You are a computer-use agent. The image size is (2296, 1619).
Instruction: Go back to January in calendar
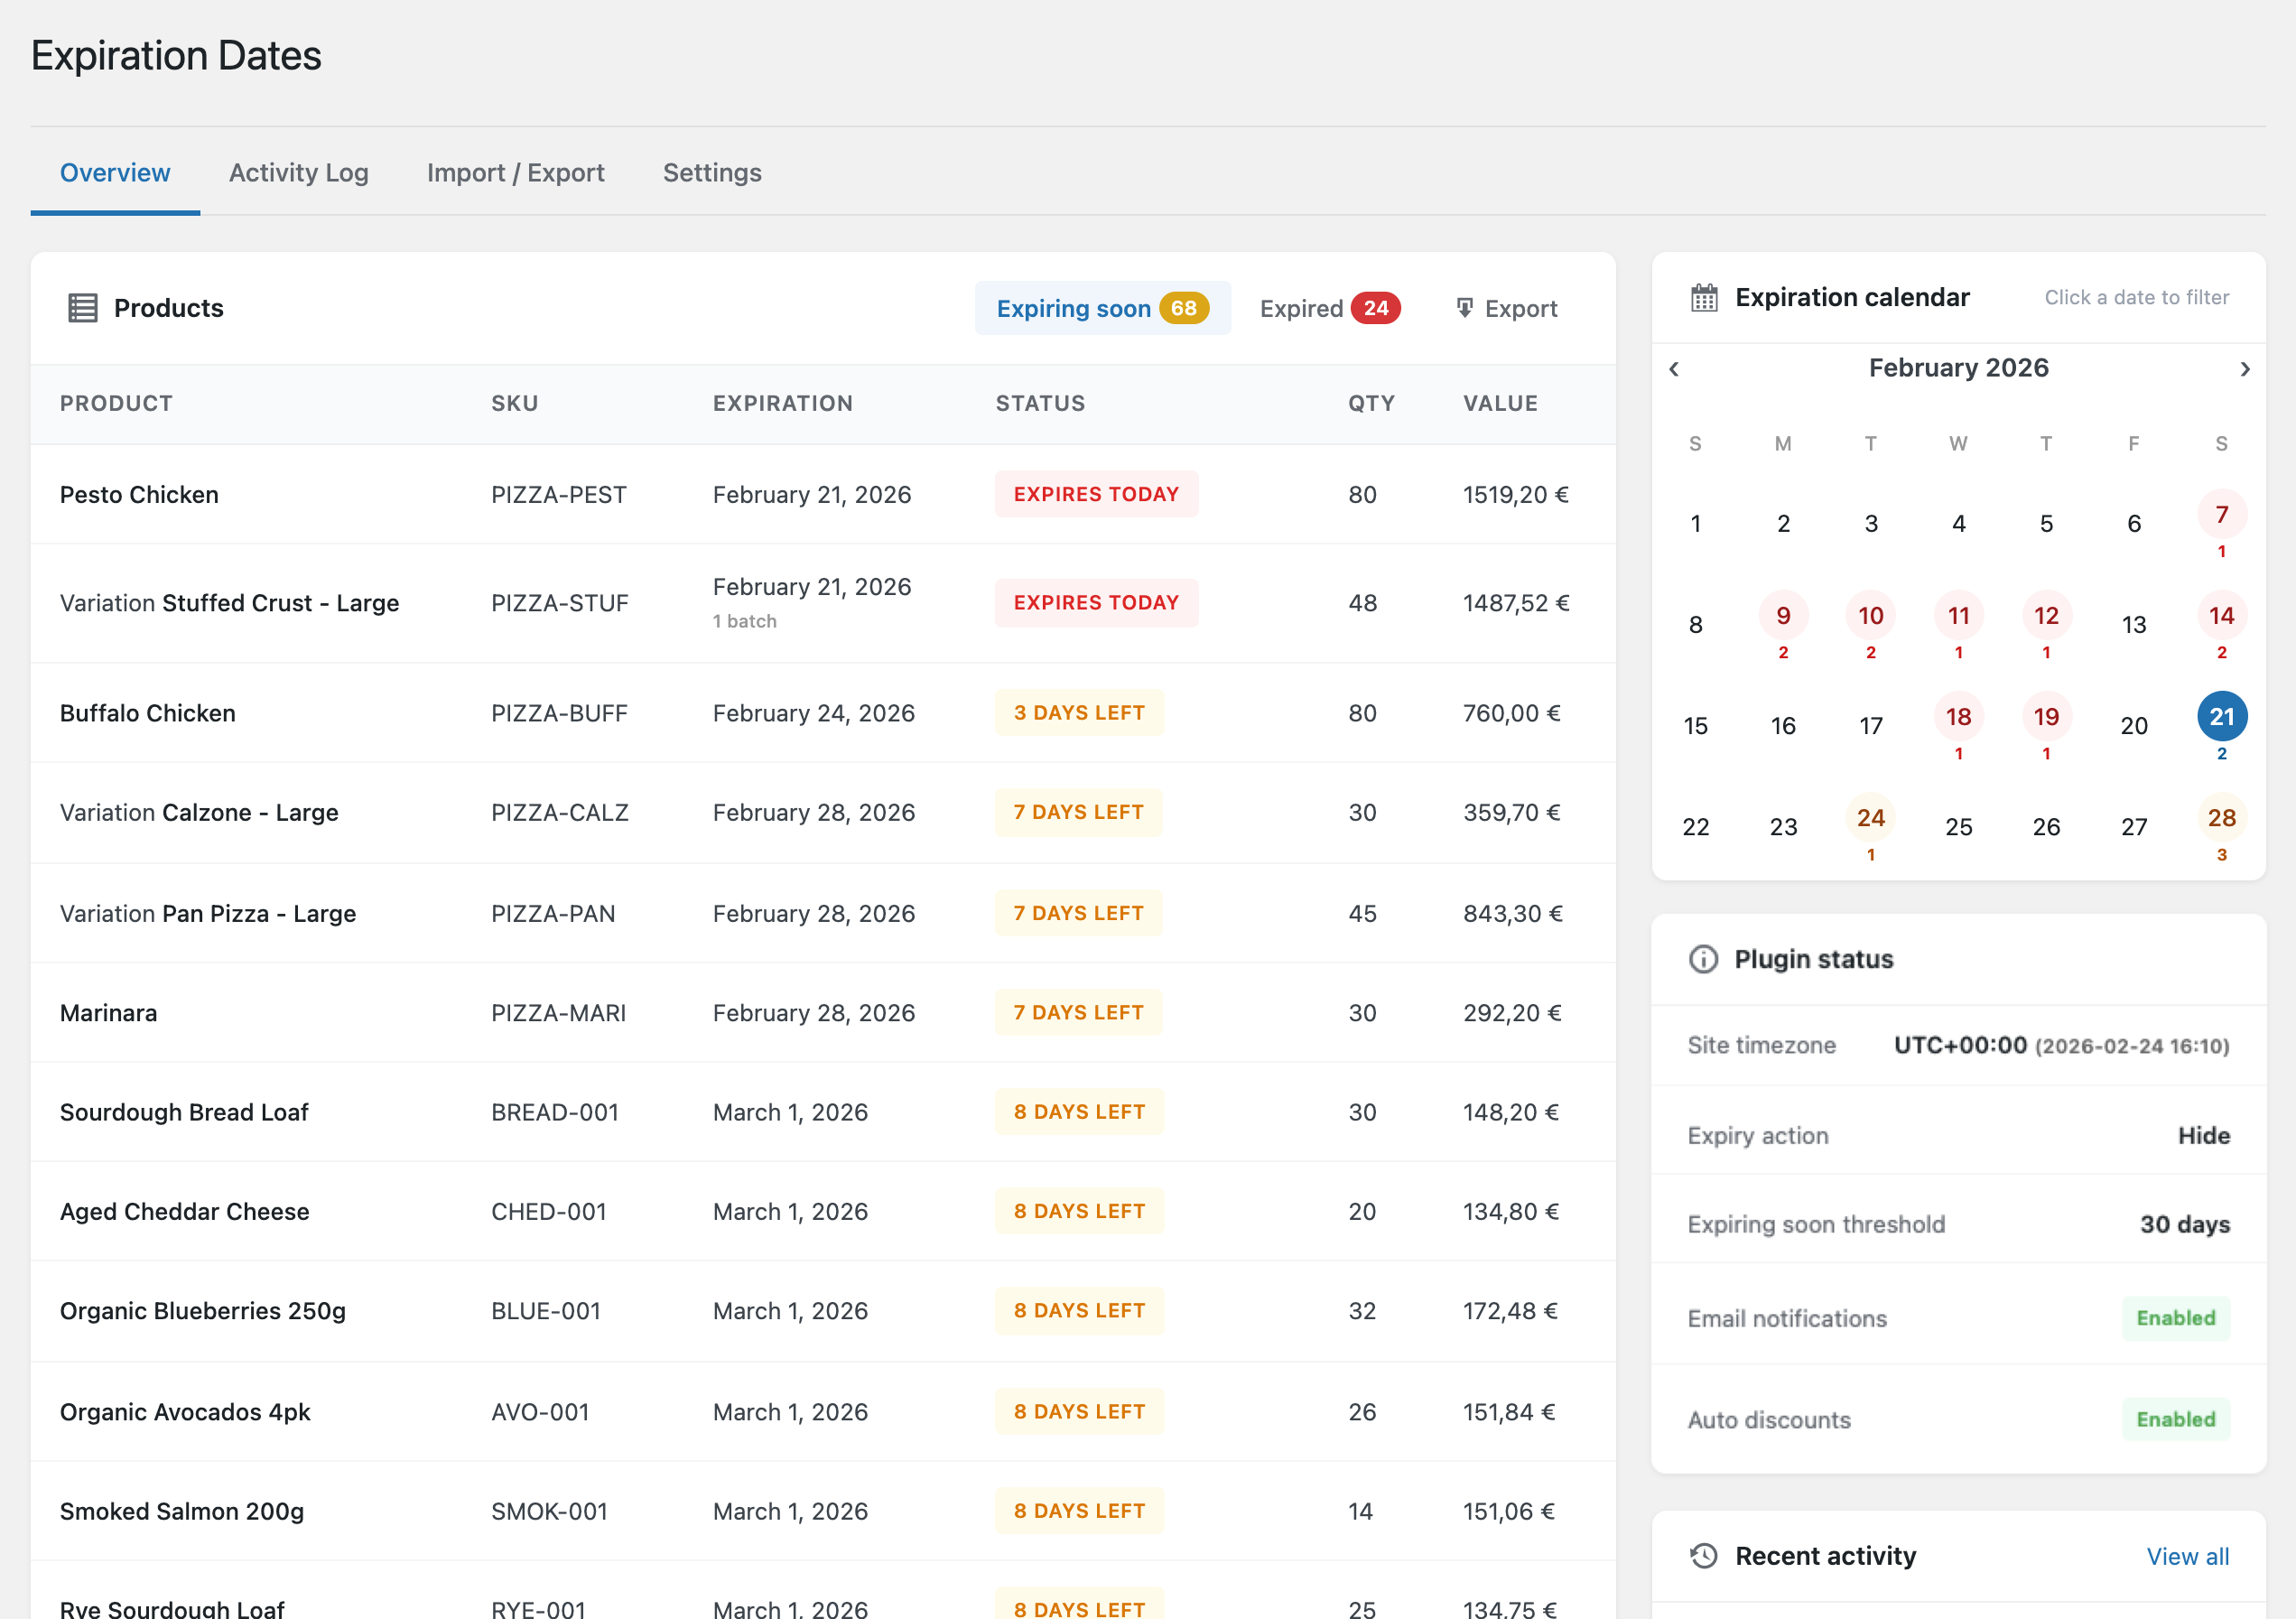[1673, 368]
